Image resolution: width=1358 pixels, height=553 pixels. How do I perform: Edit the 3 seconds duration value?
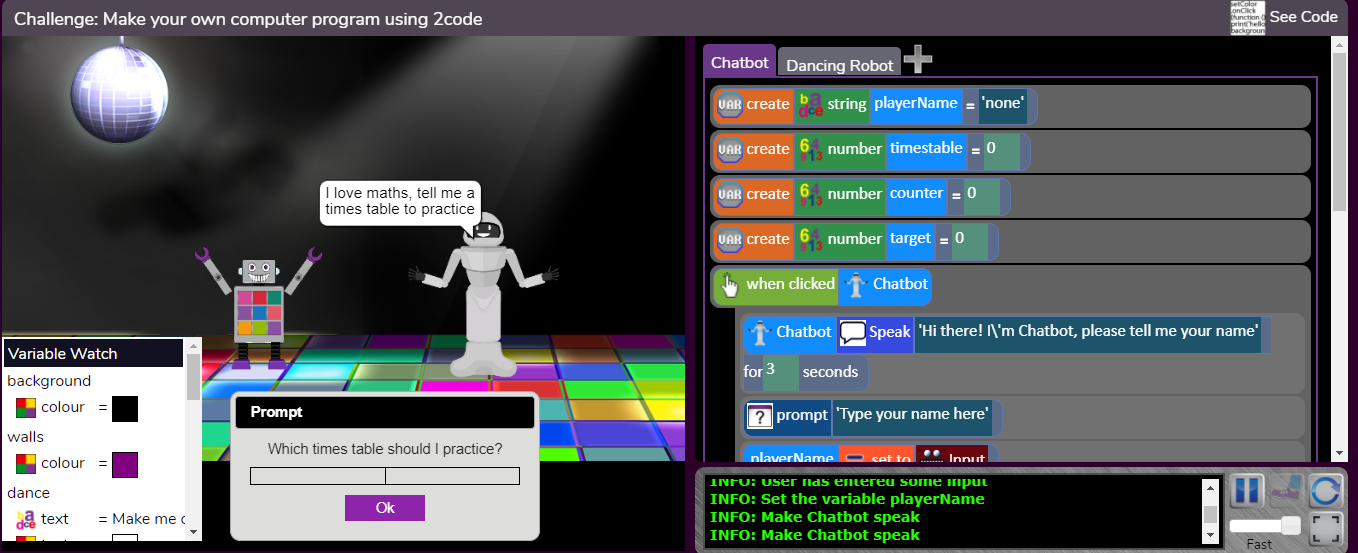tap(780, 371)
